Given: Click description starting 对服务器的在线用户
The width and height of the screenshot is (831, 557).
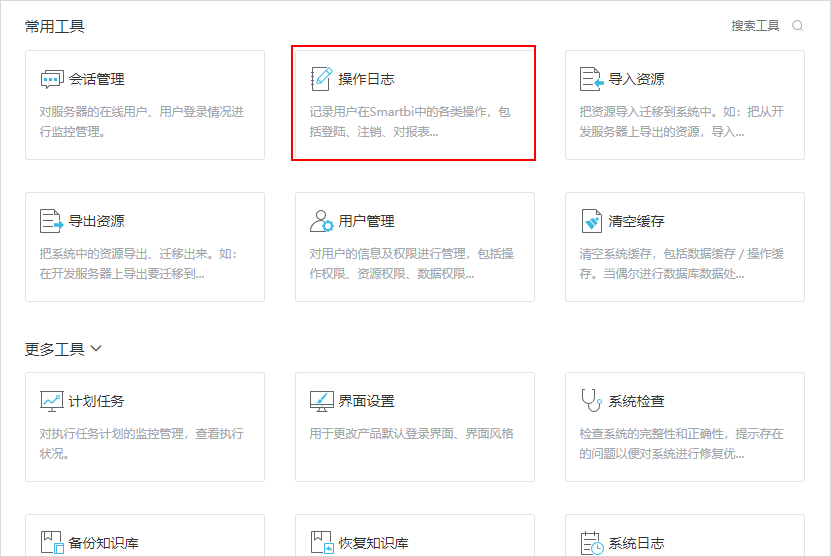Looking at the screenshot, I should point(142,121).
